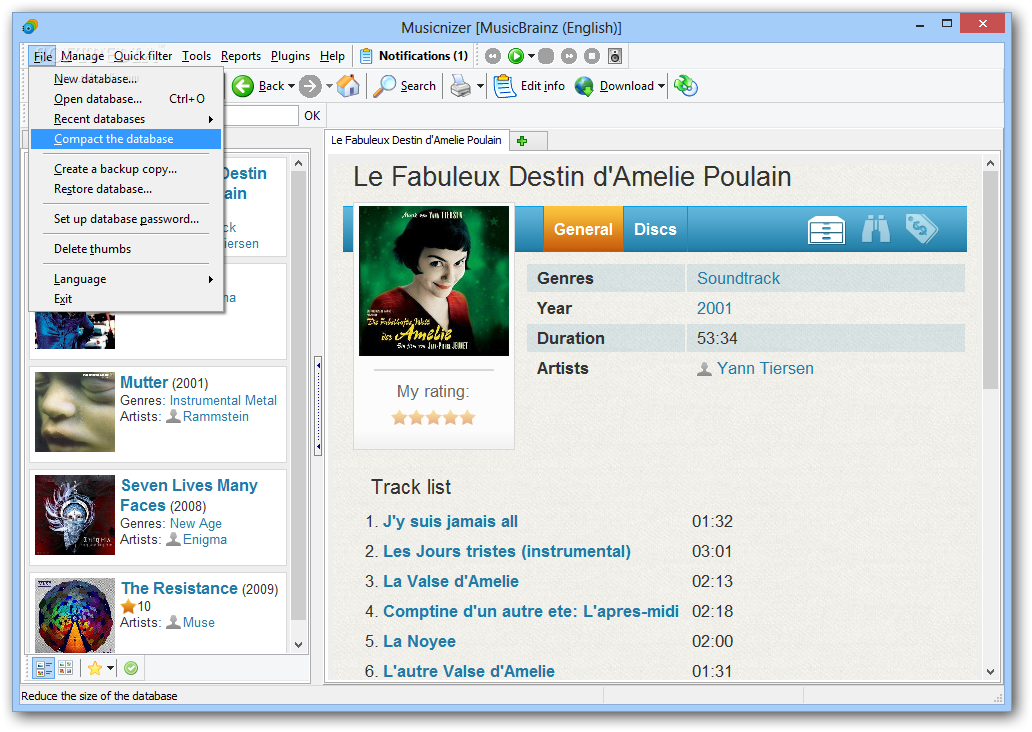Click the Amelie album cover

point(434,281)
